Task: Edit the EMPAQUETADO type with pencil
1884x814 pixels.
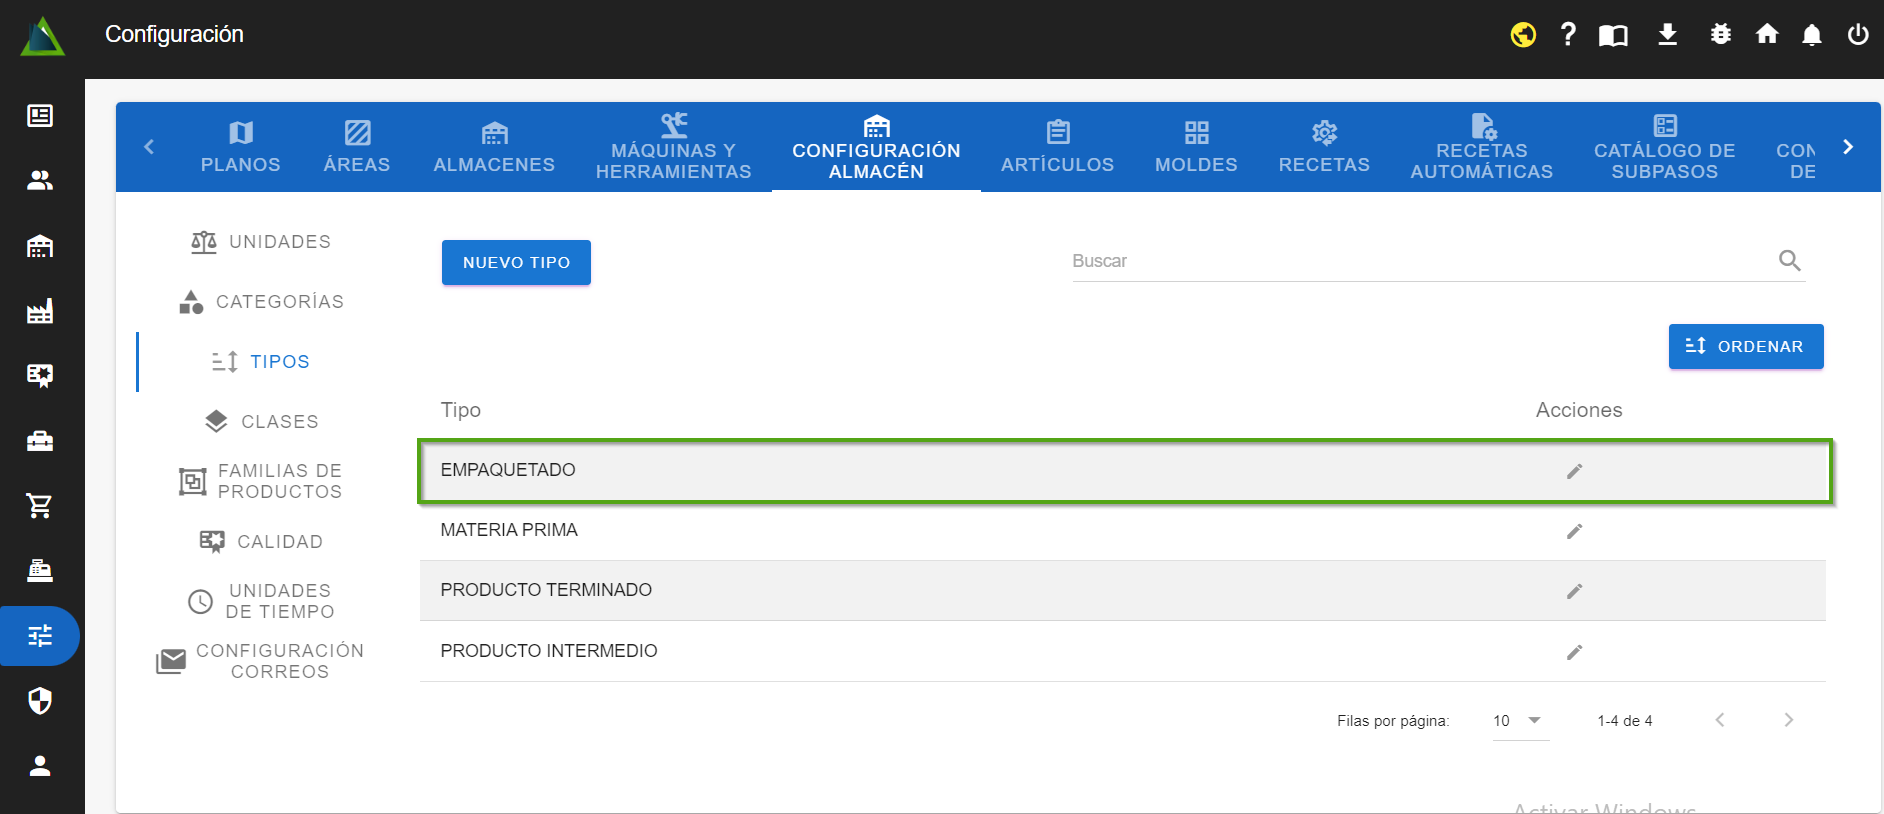Action: click(1574, 471)
